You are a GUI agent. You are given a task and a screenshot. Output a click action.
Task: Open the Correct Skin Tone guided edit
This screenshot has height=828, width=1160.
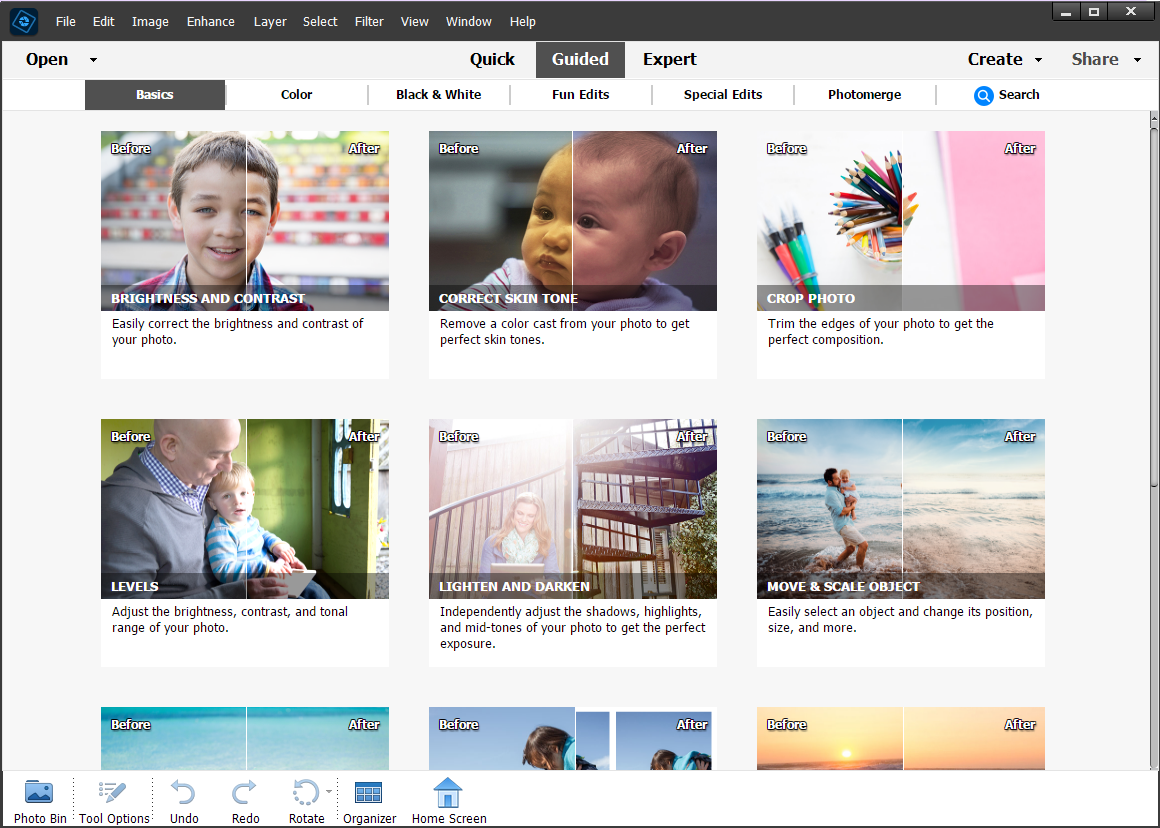click(x=572, y=220)
